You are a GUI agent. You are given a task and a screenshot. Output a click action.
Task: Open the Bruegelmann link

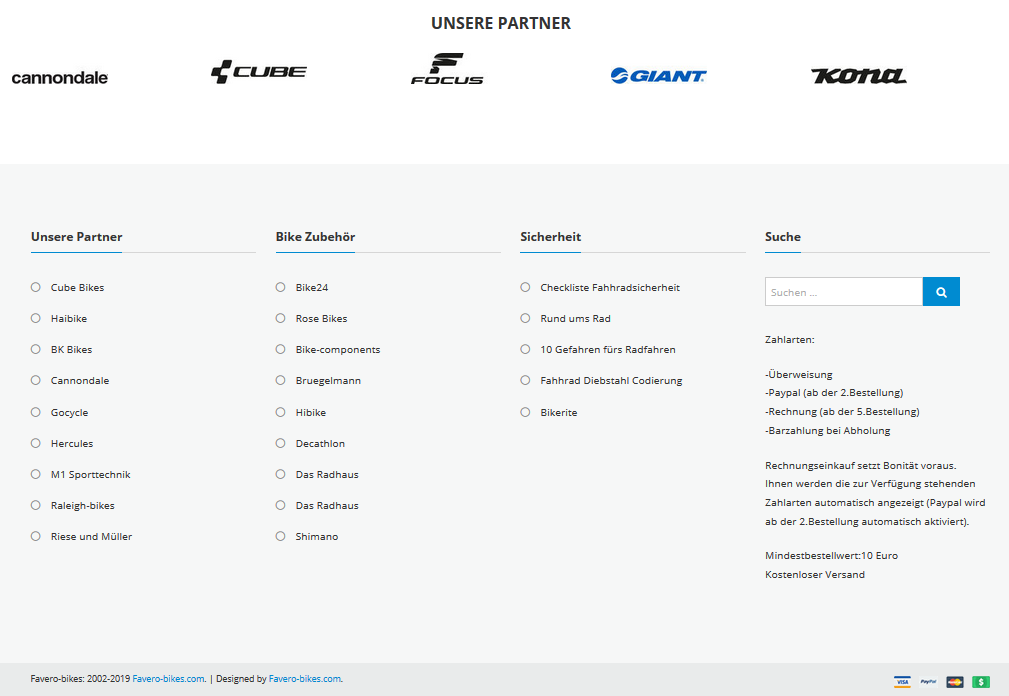click(328, 381)
